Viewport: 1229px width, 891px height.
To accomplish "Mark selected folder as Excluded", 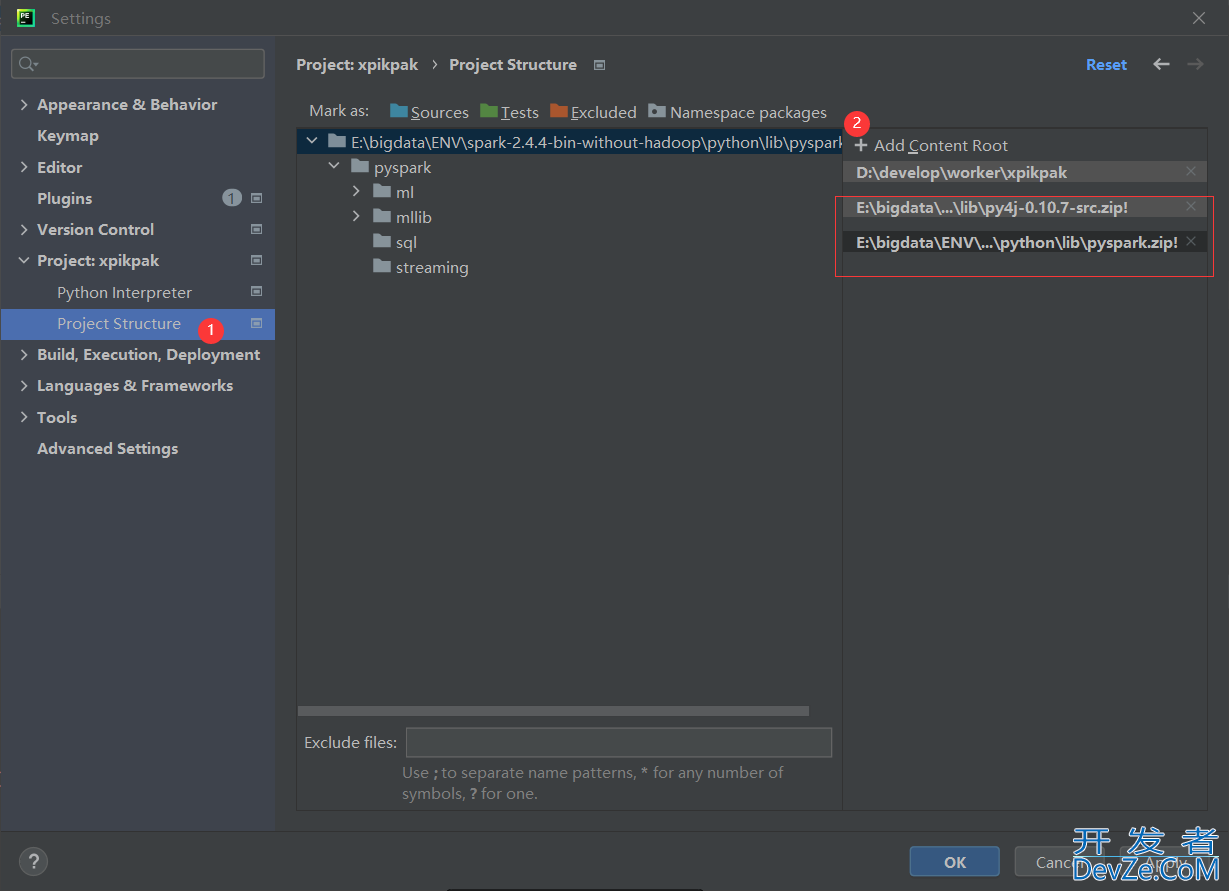I will [593, 112].
